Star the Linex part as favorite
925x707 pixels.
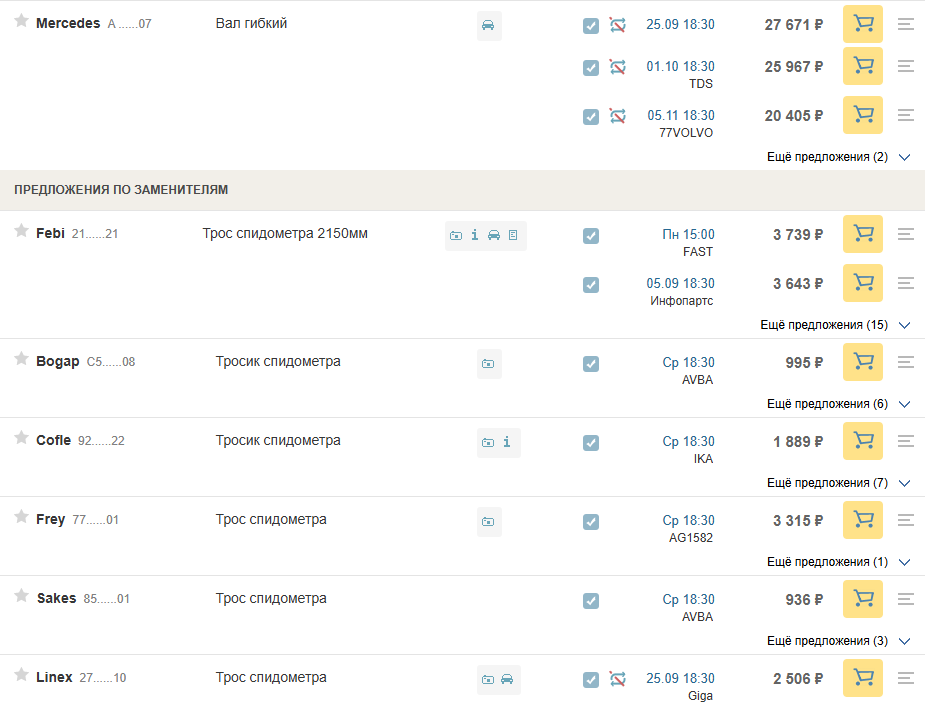click(21, 676)
